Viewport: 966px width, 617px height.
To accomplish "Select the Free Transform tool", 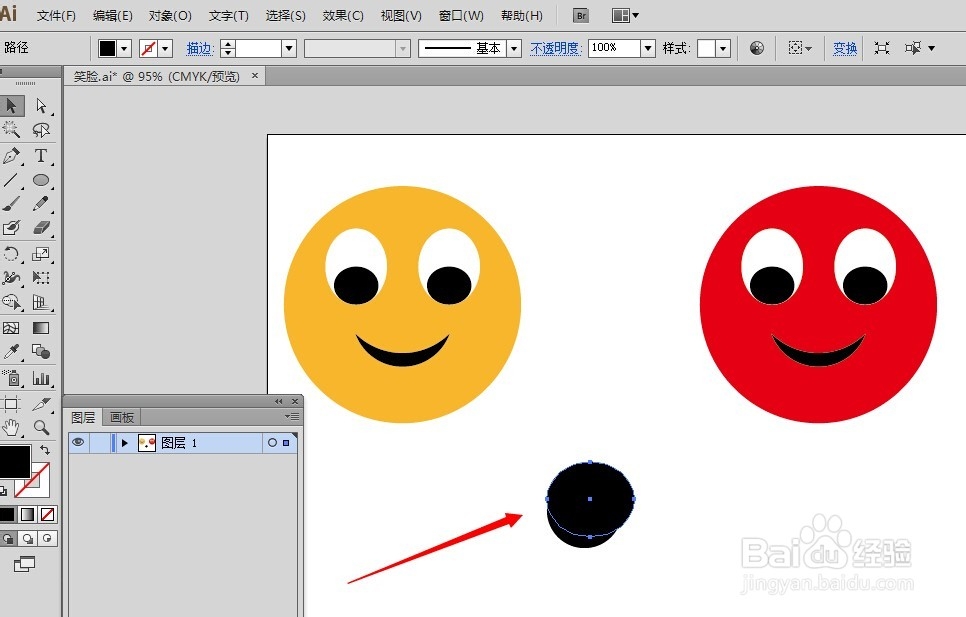I will (41, 278).
